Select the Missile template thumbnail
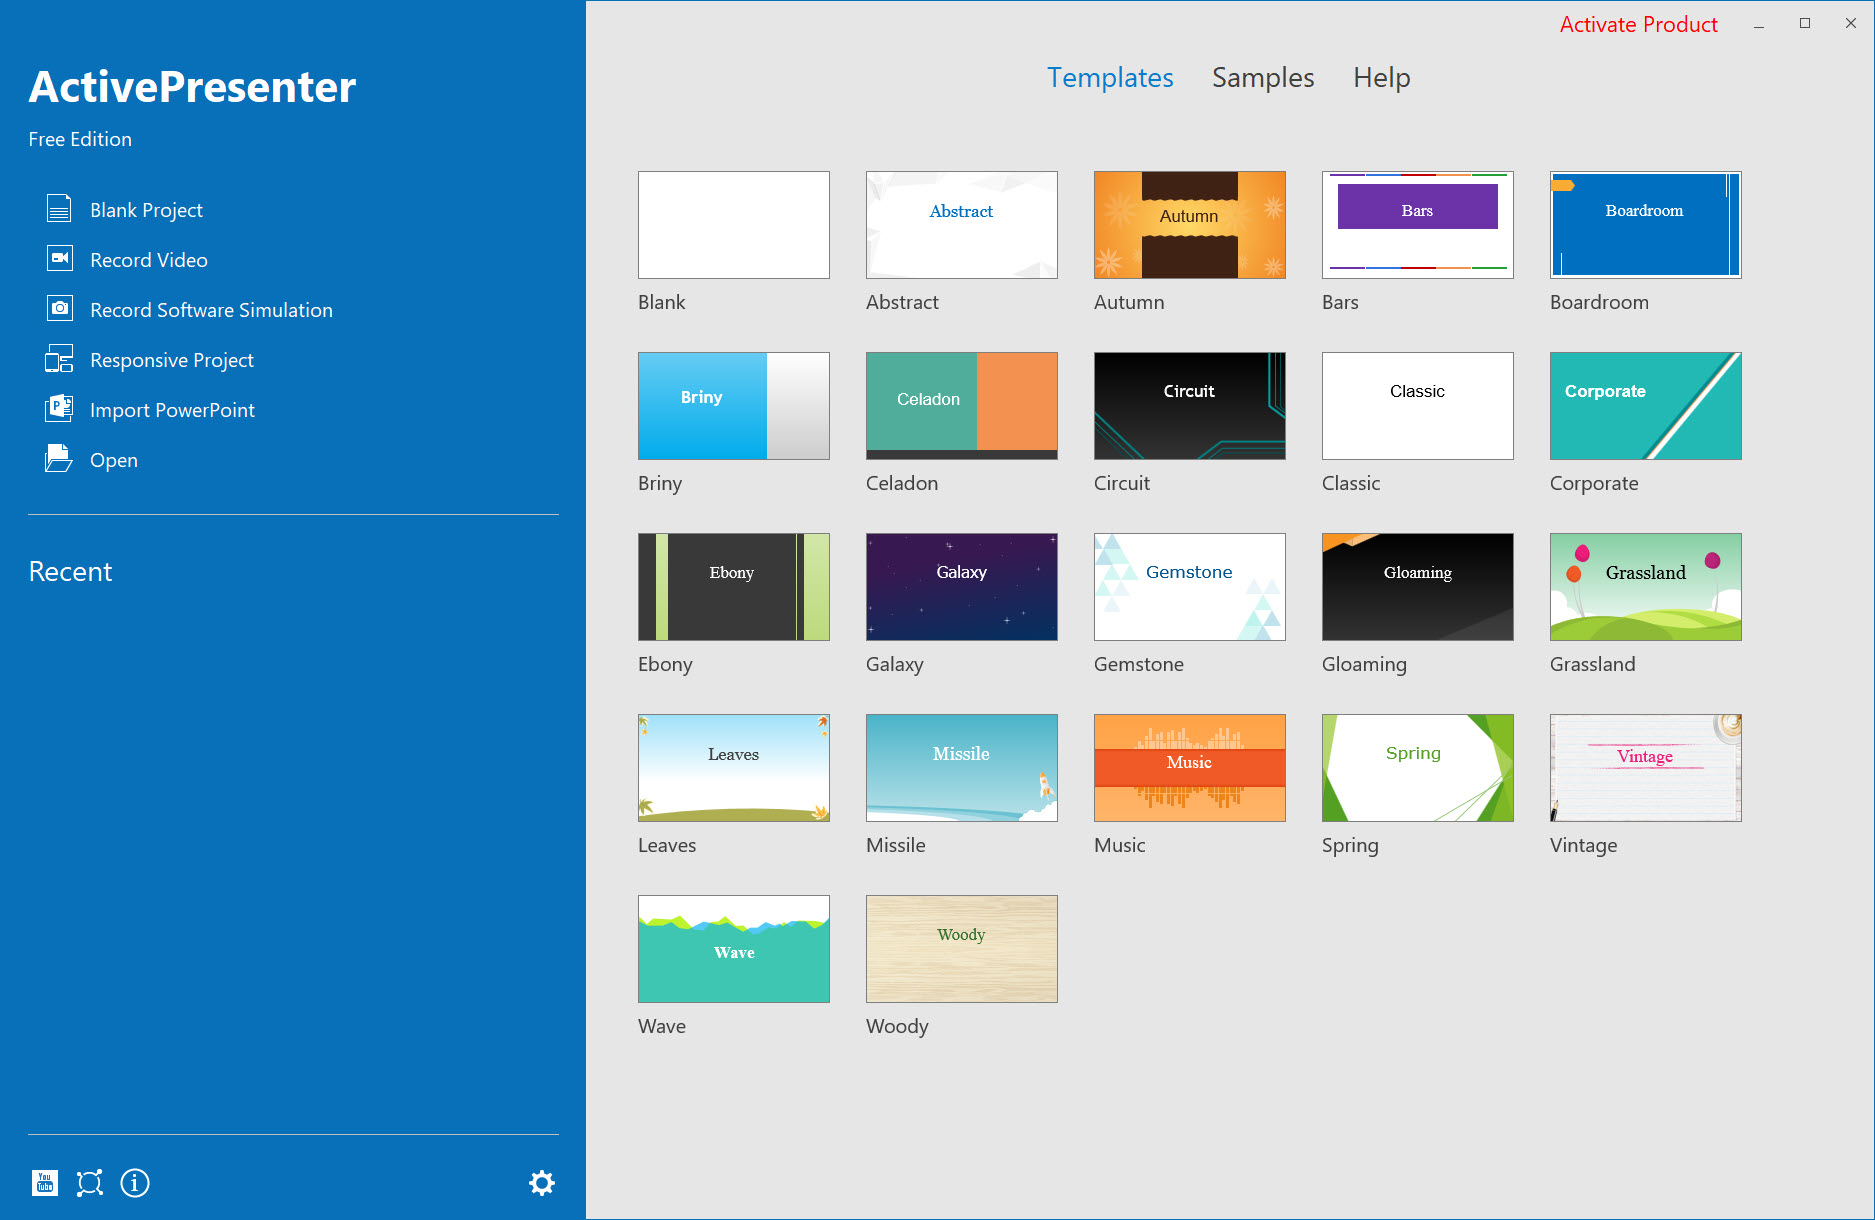The height and width of the screenshot is (1220, 1875). pyautogui.click(x=962, y=768)
